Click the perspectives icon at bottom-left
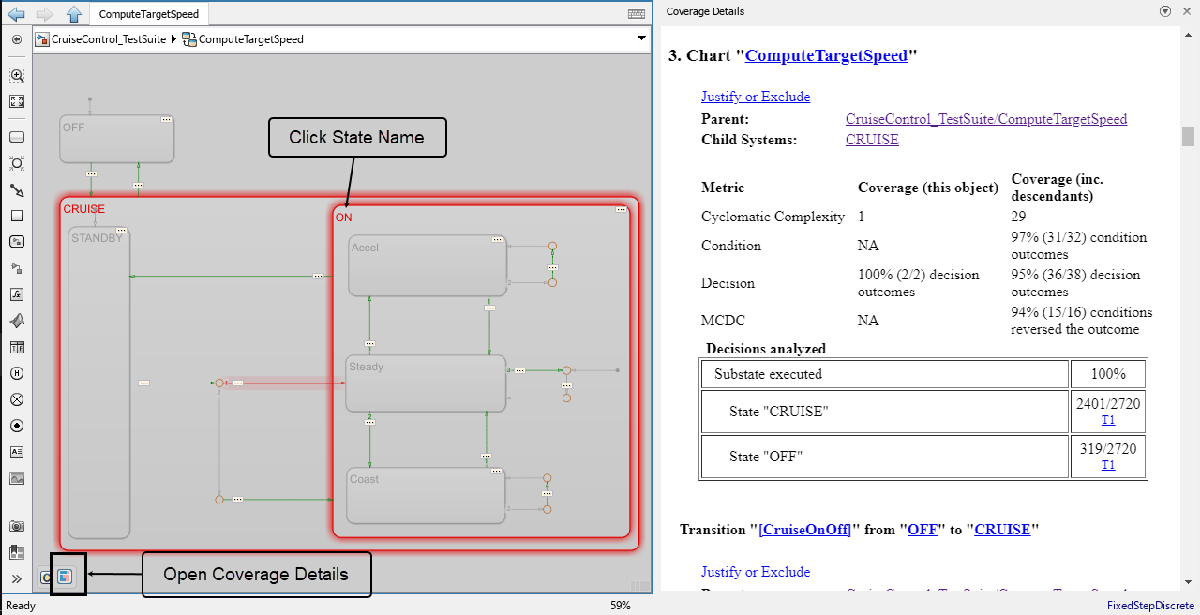Screen dimensions: 1200x615 (x=46, y=576)
